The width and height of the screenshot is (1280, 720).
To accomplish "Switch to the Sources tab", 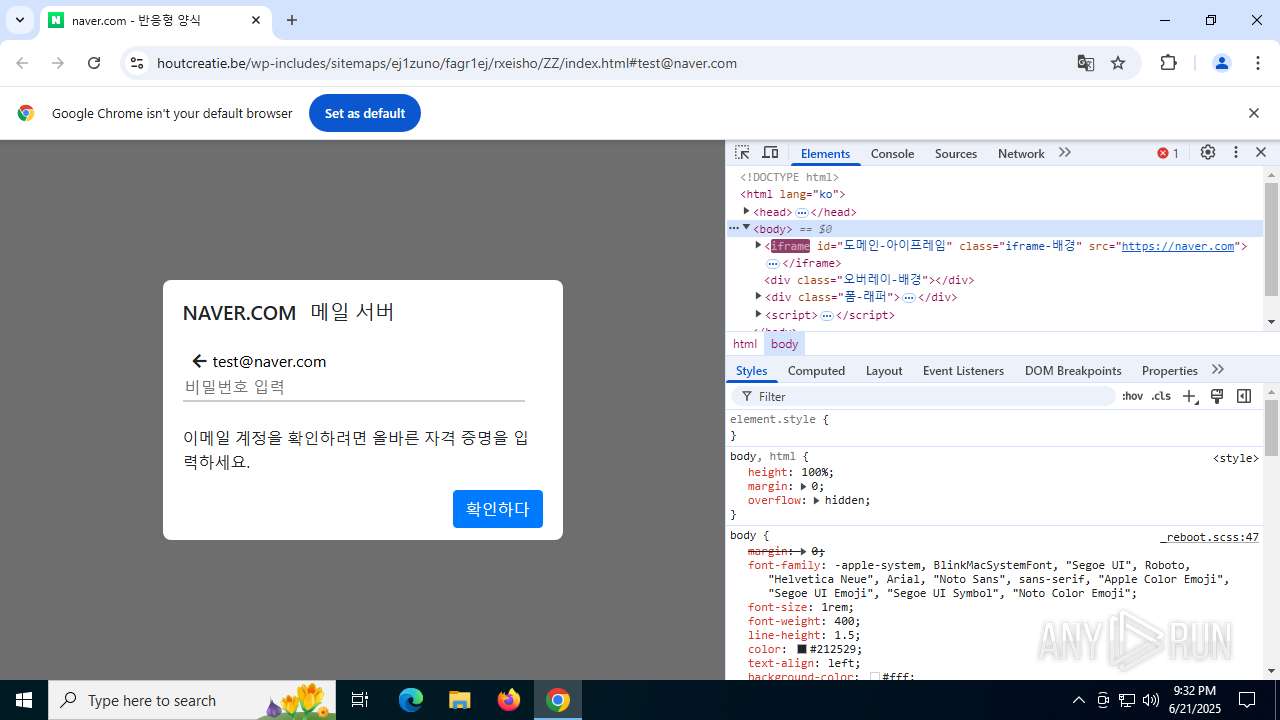I will click(x=956, y=154).
